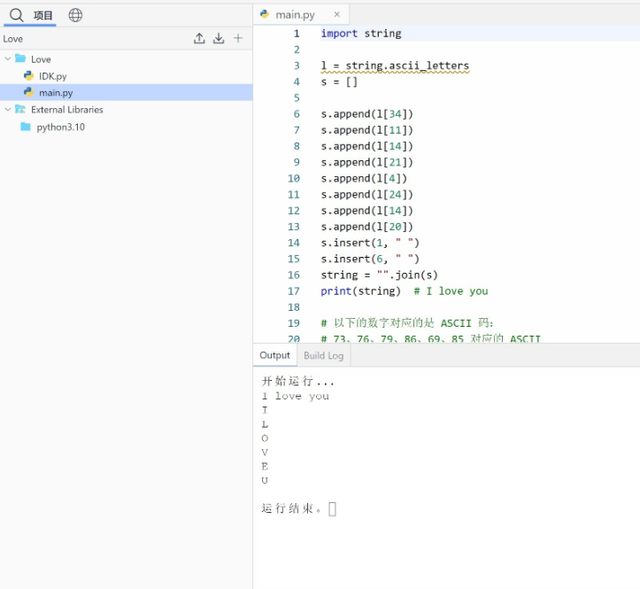The width and height of the screenshot is (640, 589).
Task: Select the Love folder in tree
Action: (41, 59)
